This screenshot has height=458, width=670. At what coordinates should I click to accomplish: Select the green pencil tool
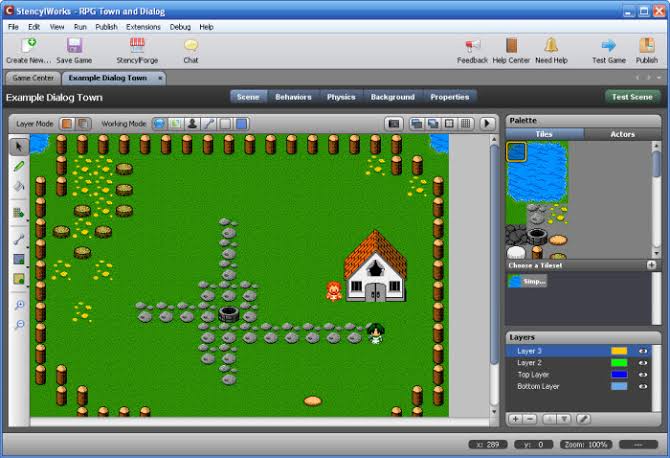point(19,166)
